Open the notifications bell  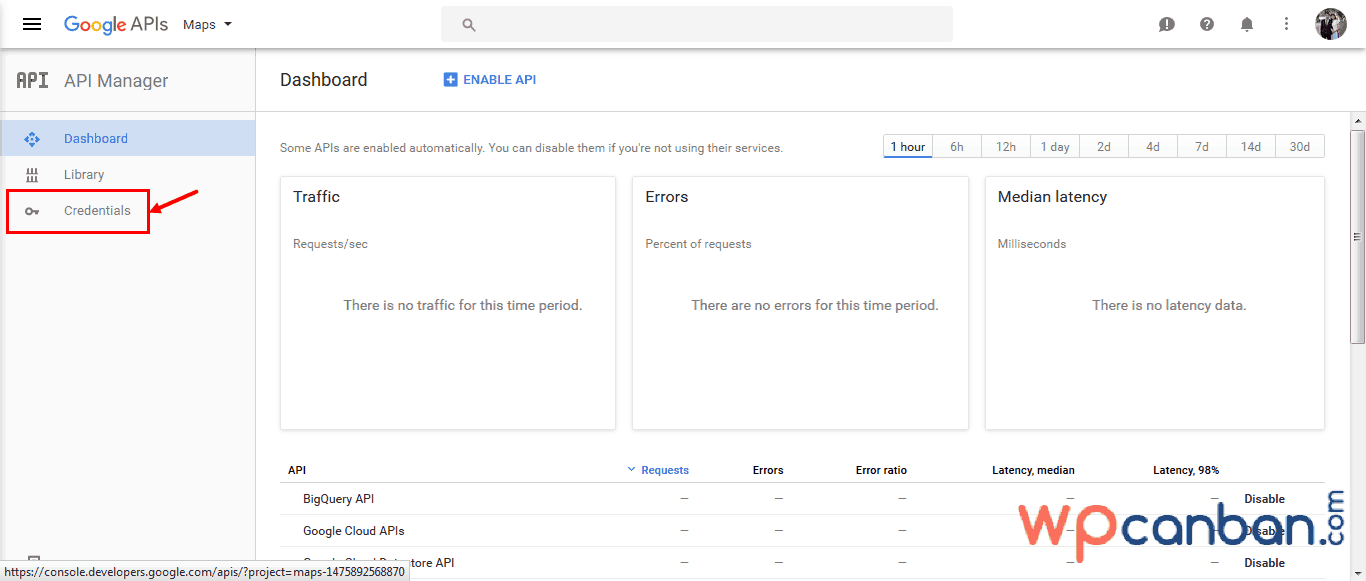(1247, 24)
